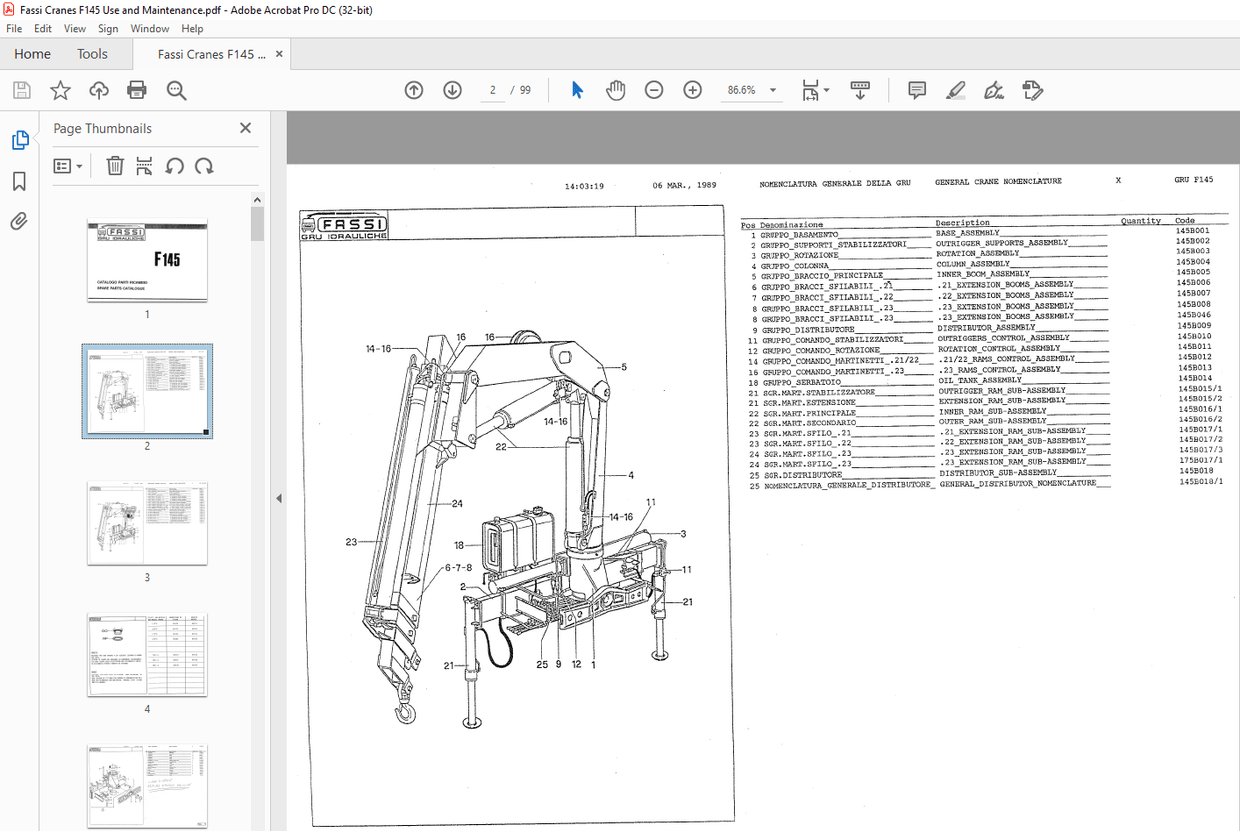Rotate the selected page counterclockwise
The height and width of the screenshot is (831, 1240).
174,166
